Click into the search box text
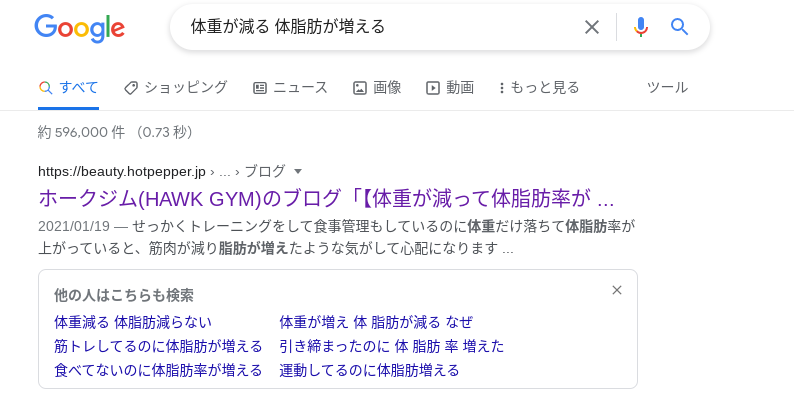 [x=288, y=27]
